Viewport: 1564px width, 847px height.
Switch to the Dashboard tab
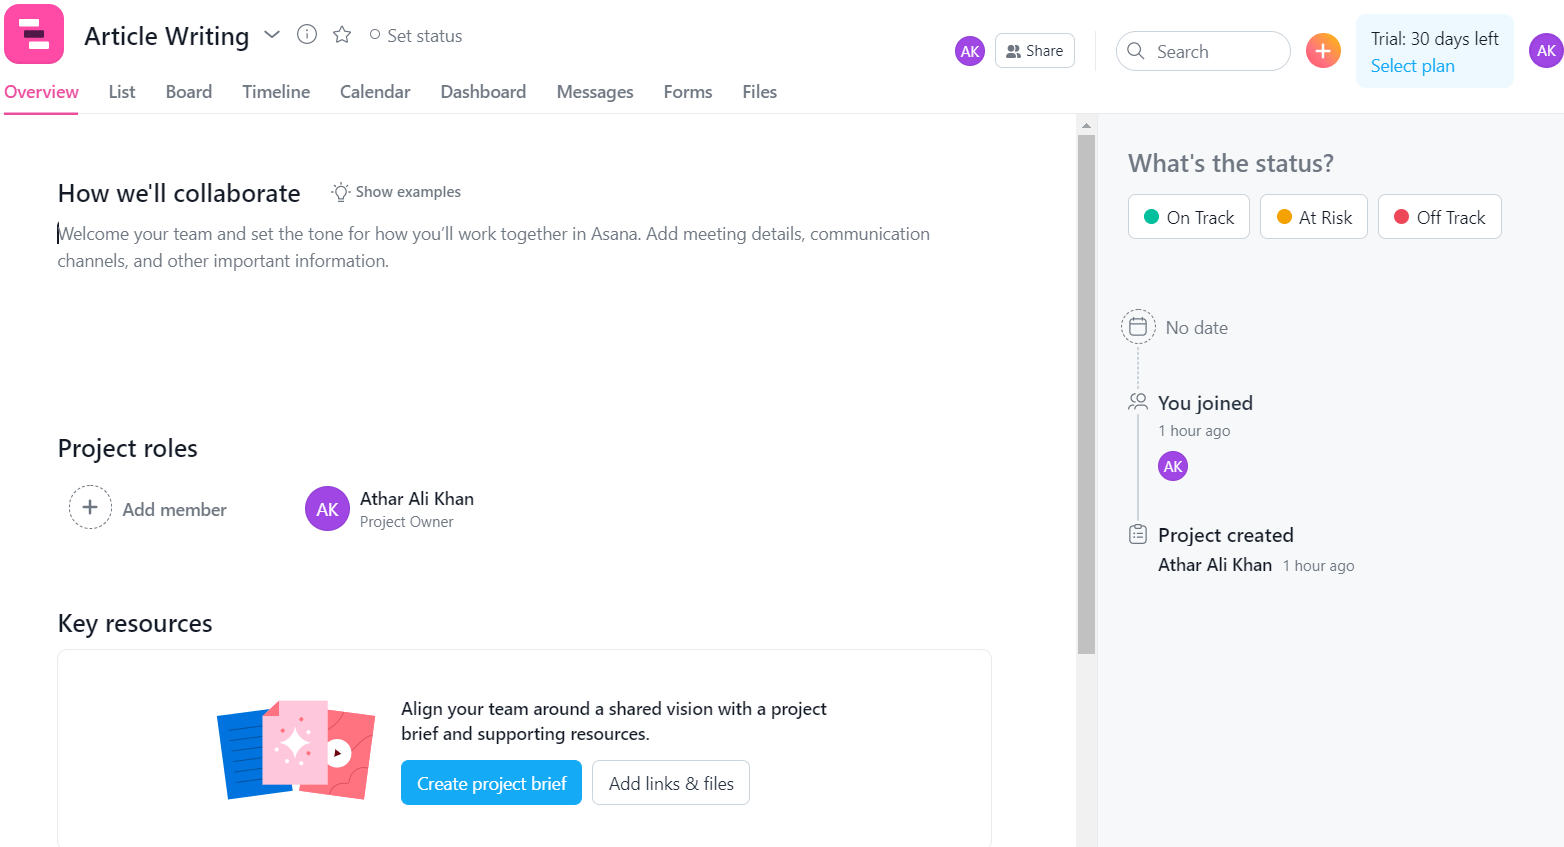coord(483,92)
